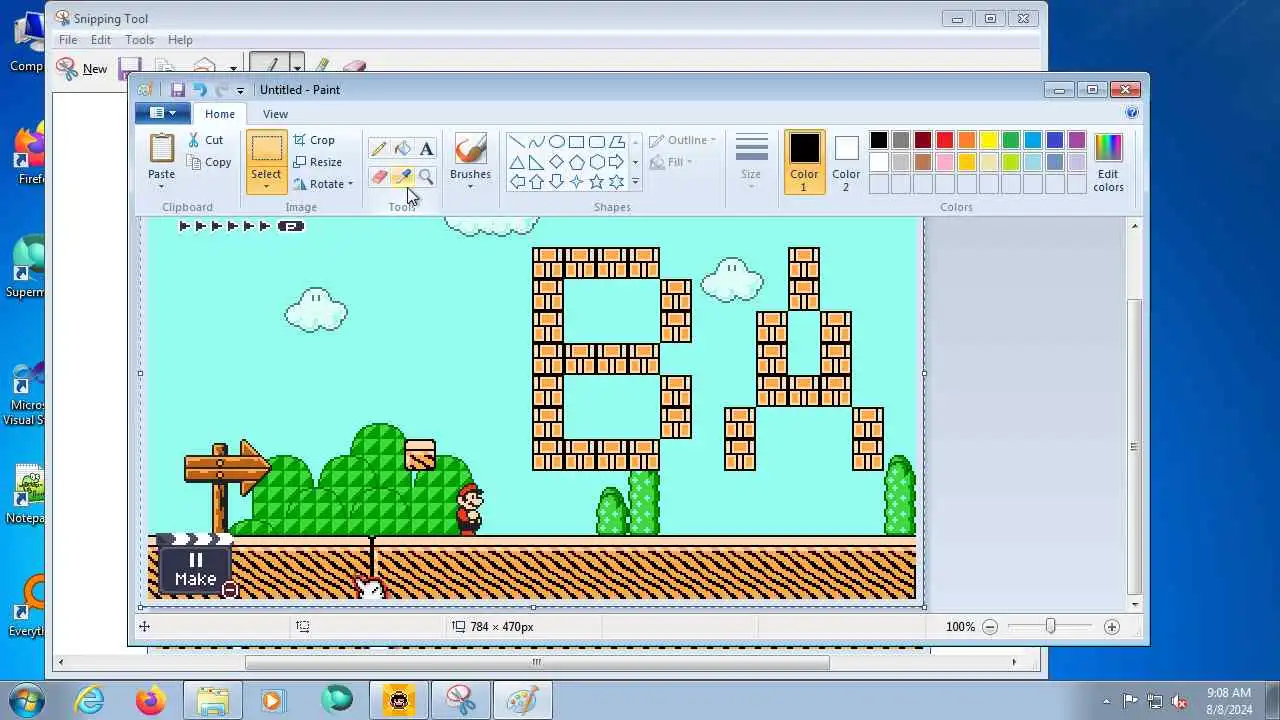Choose the Up arrow shape
This screenshot has height=720, width=1280.
(x=537, y=182)
